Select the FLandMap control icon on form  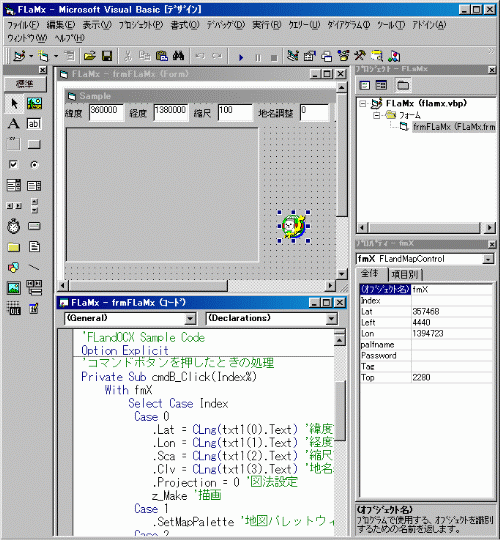tap(293, 226)
